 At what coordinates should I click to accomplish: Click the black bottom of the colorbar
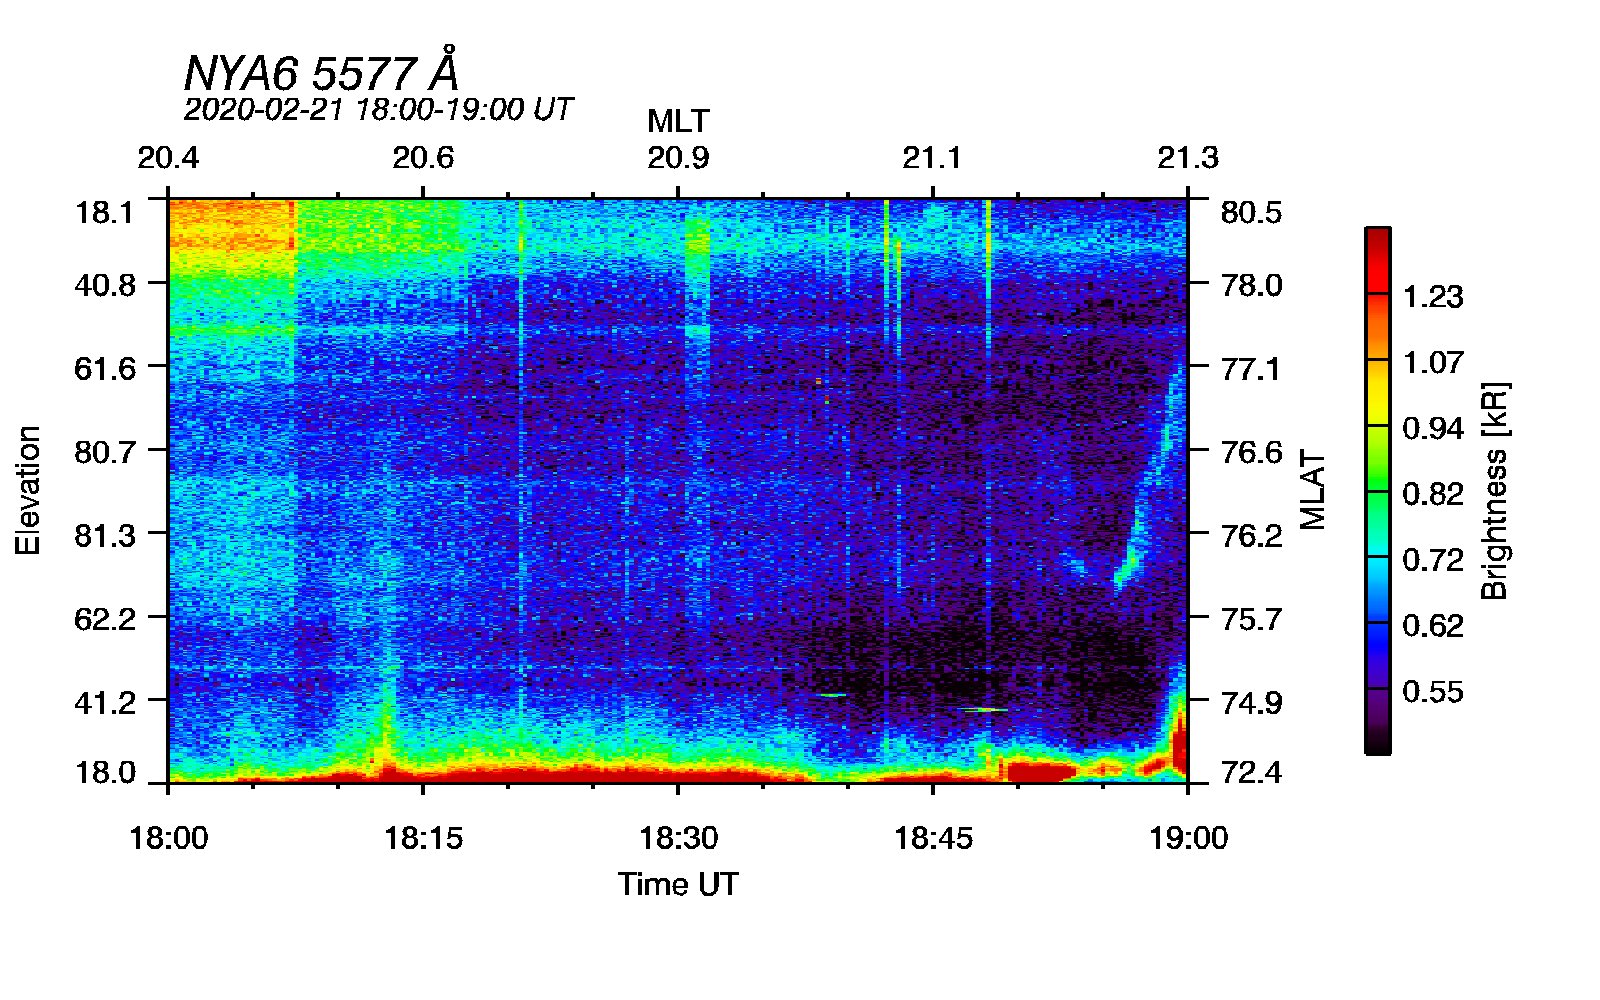[1377, 742]
